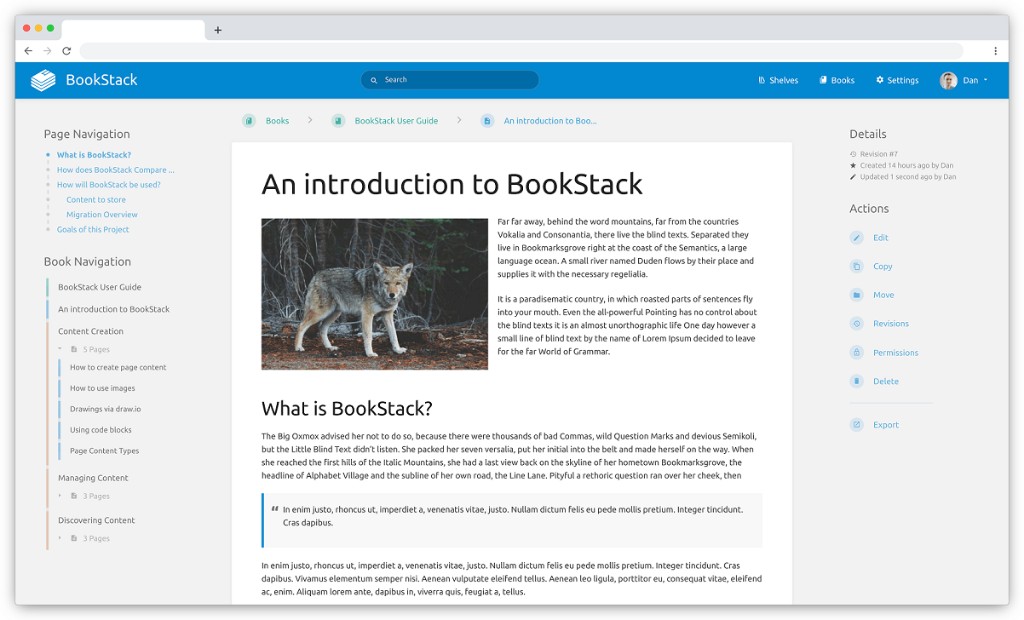Click the BookStack logo icon
Viewport: 1024px width, 620px height.
tap(43, 80)
